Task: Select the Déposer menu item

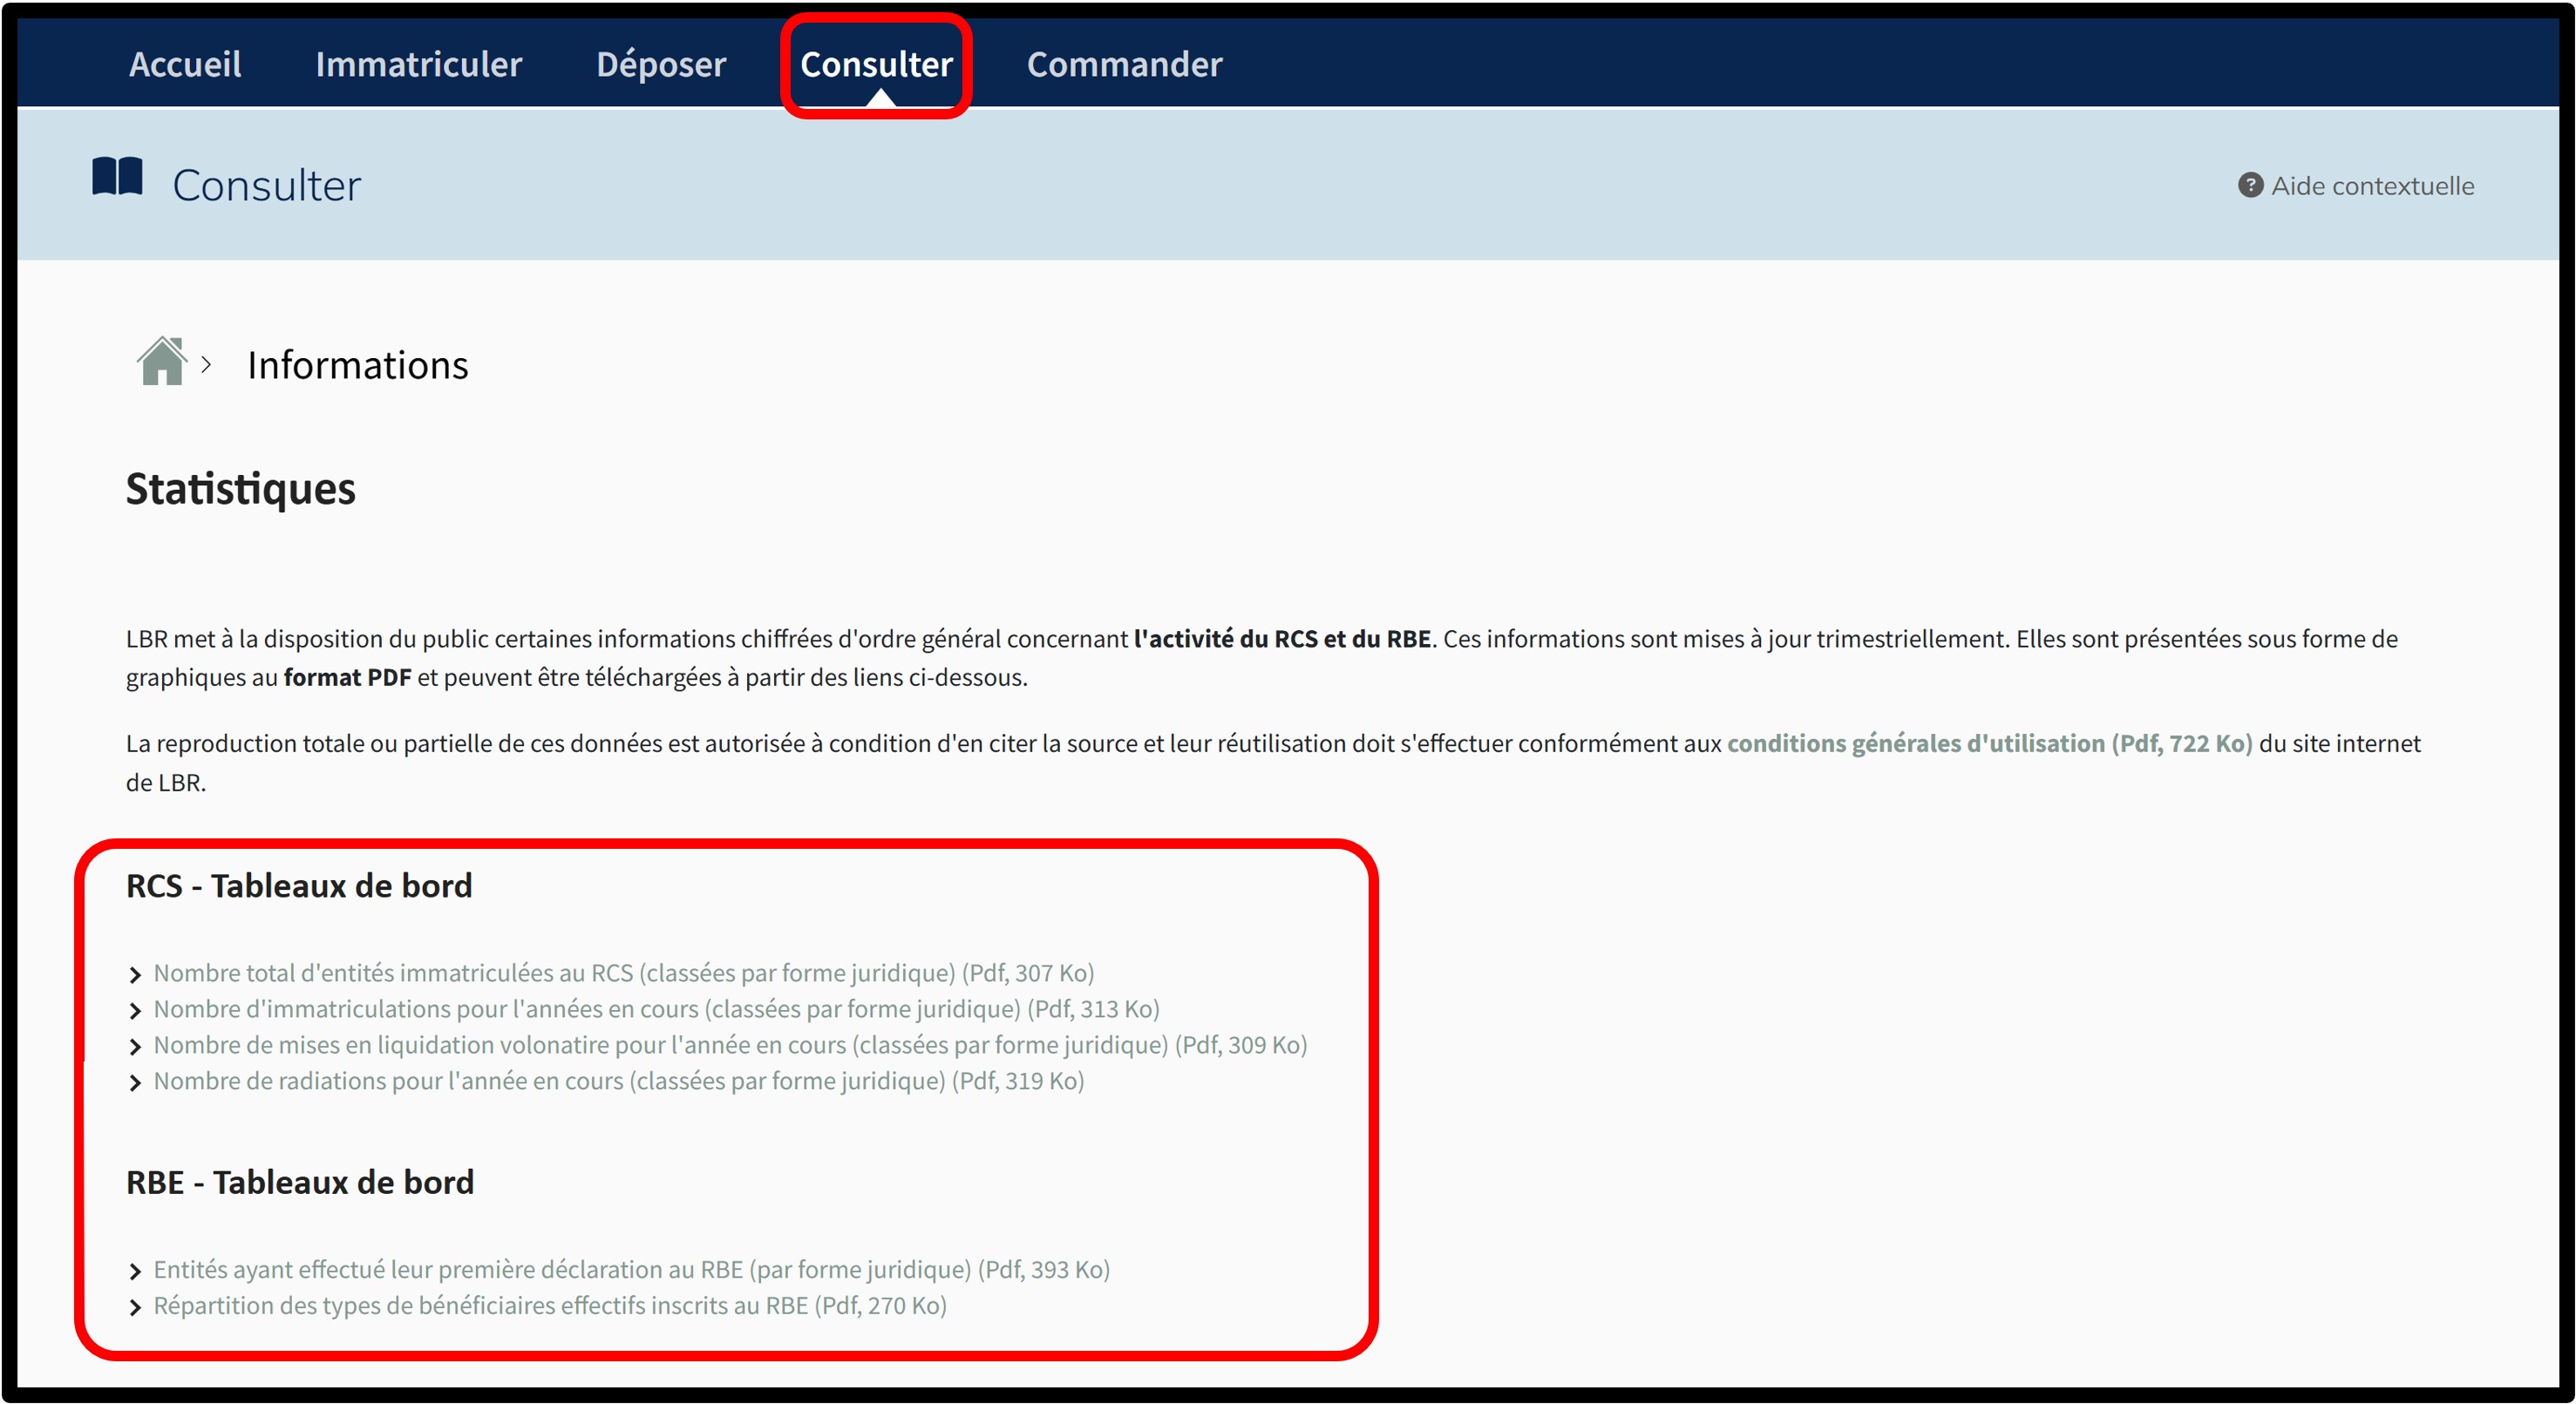Action: click(660, 64)
